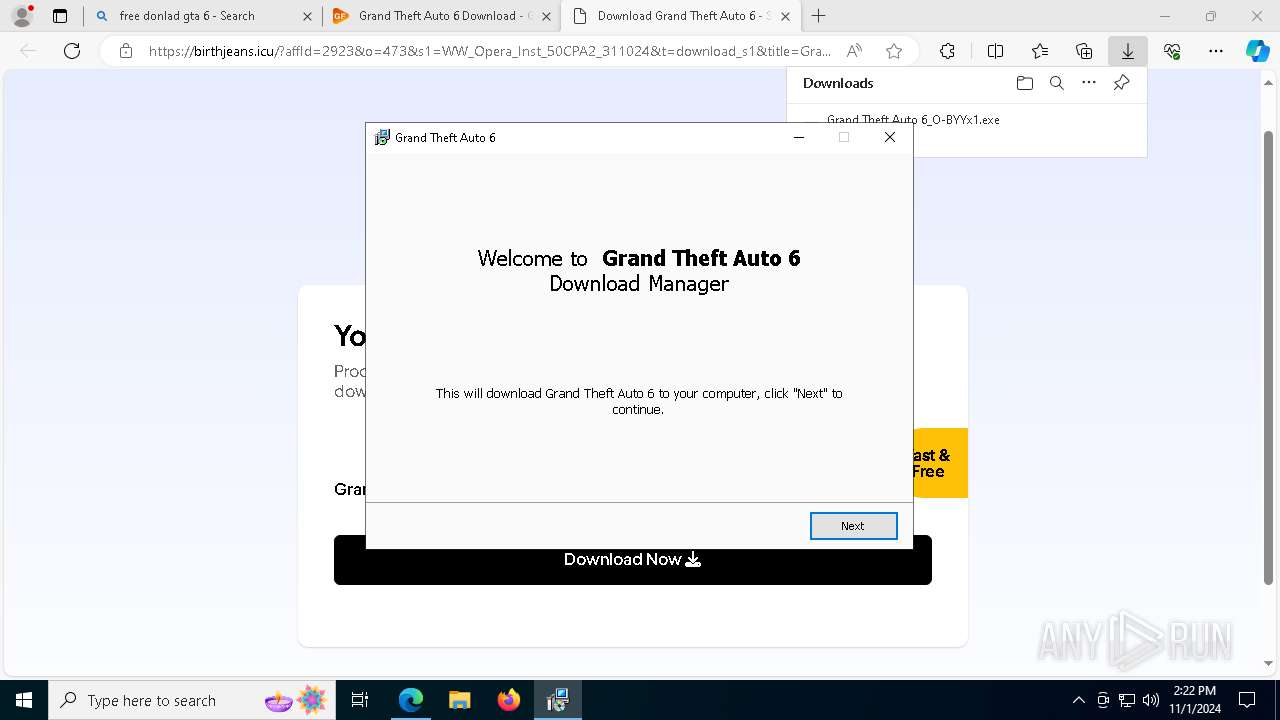Screen dimensions: 1280x720
Task: Add this page to favorites star
Action: [894, 51]
